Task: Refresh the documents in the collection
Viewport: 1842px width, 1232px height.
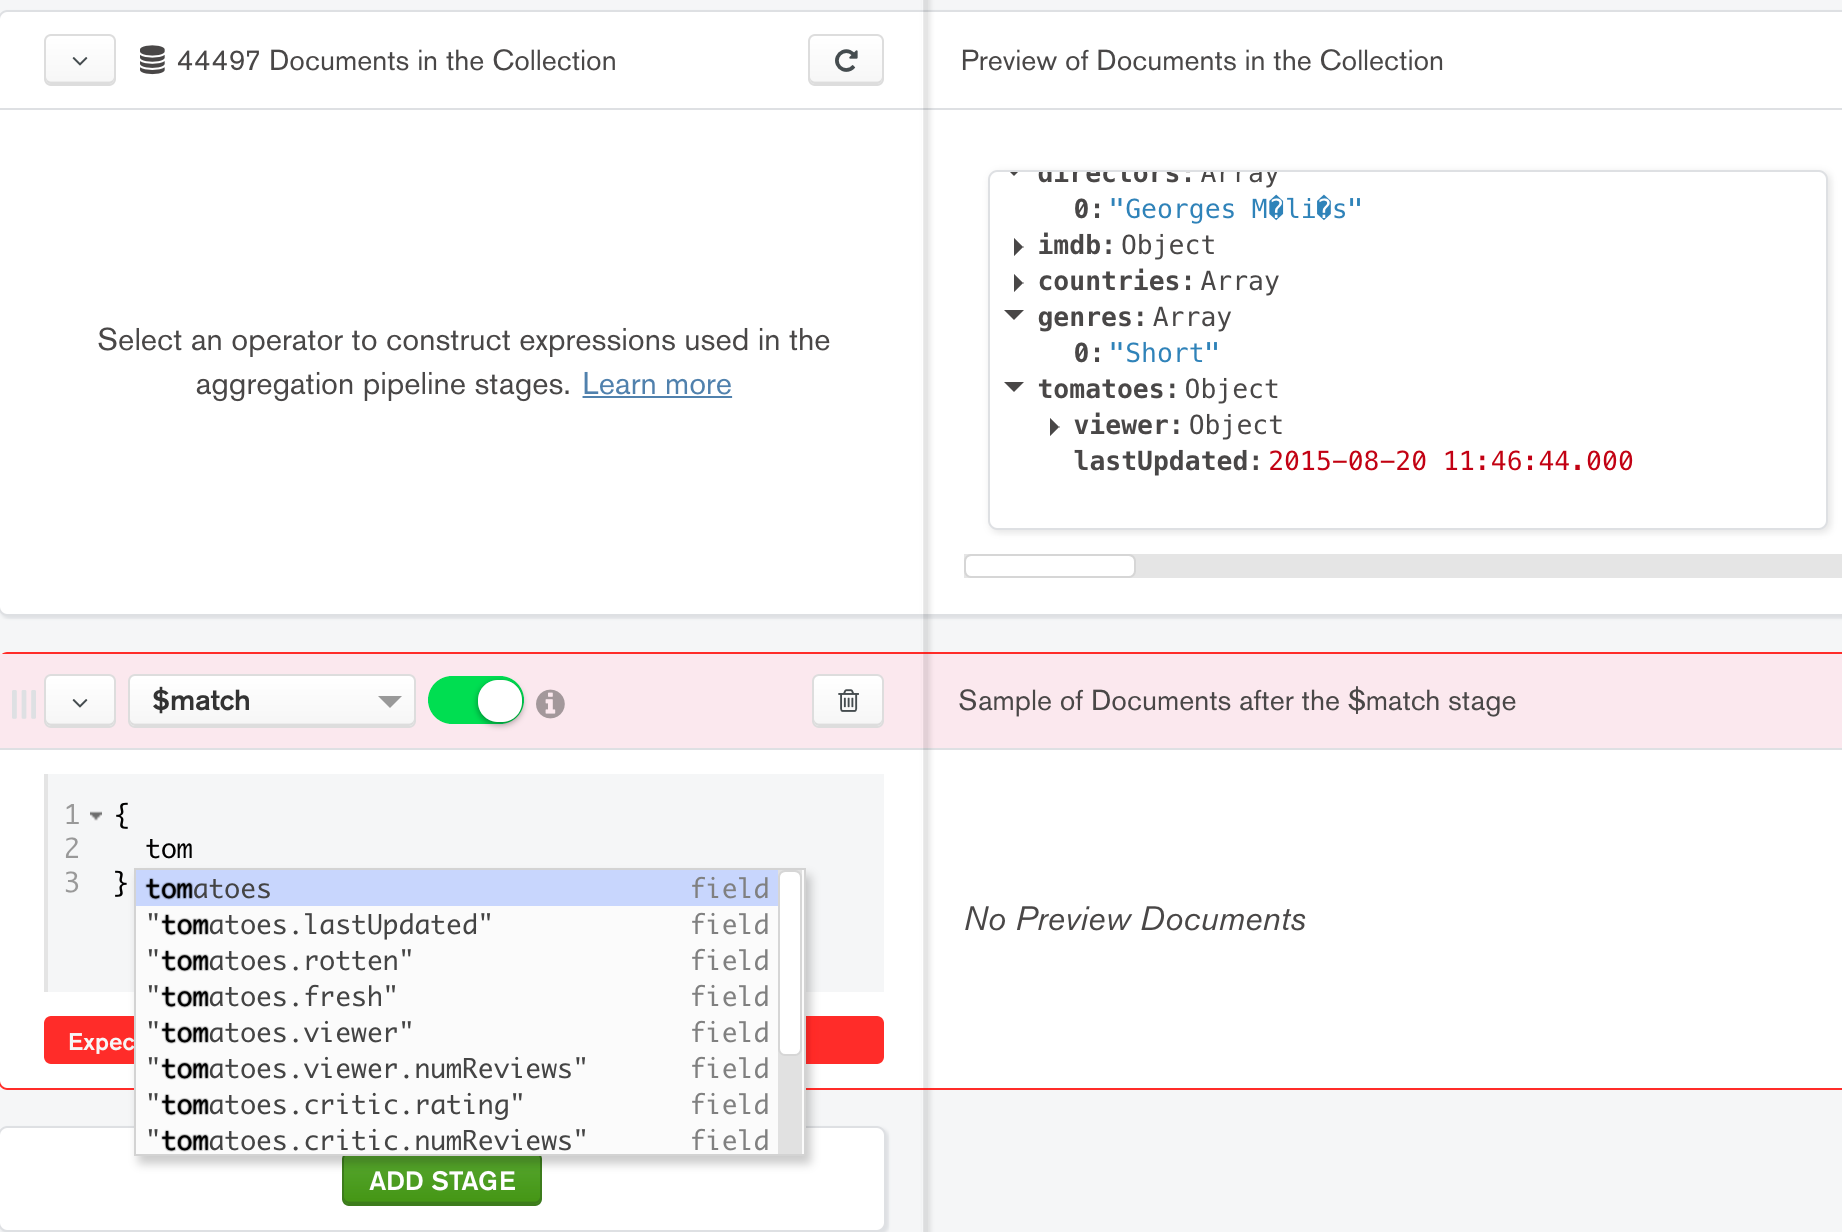Action: coord(845,60)
